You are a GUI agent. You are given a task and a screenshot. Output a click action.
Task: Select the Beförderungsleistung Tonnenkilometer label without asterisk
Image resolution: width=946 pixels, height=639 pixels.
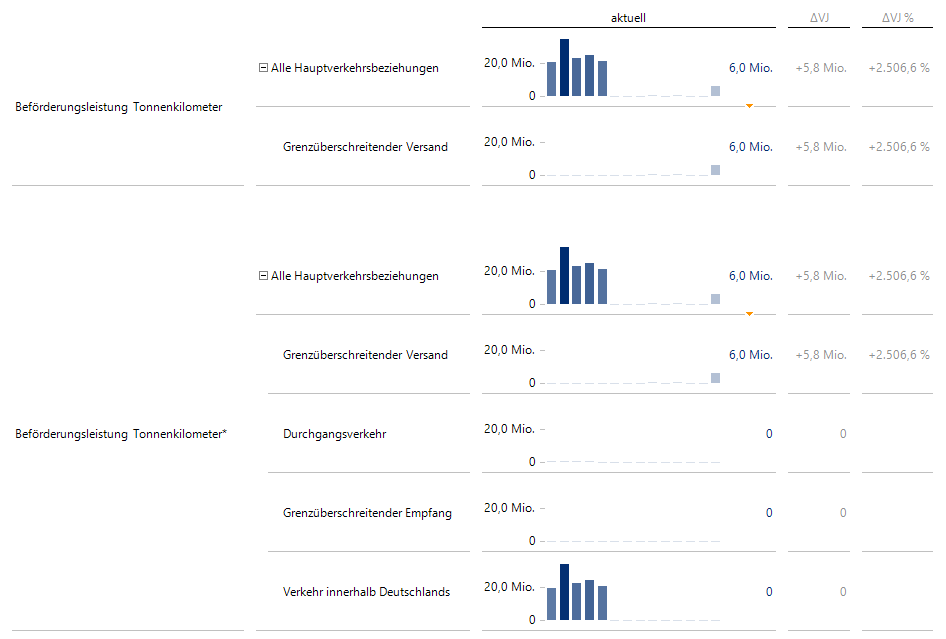click(x=119, y=107)
